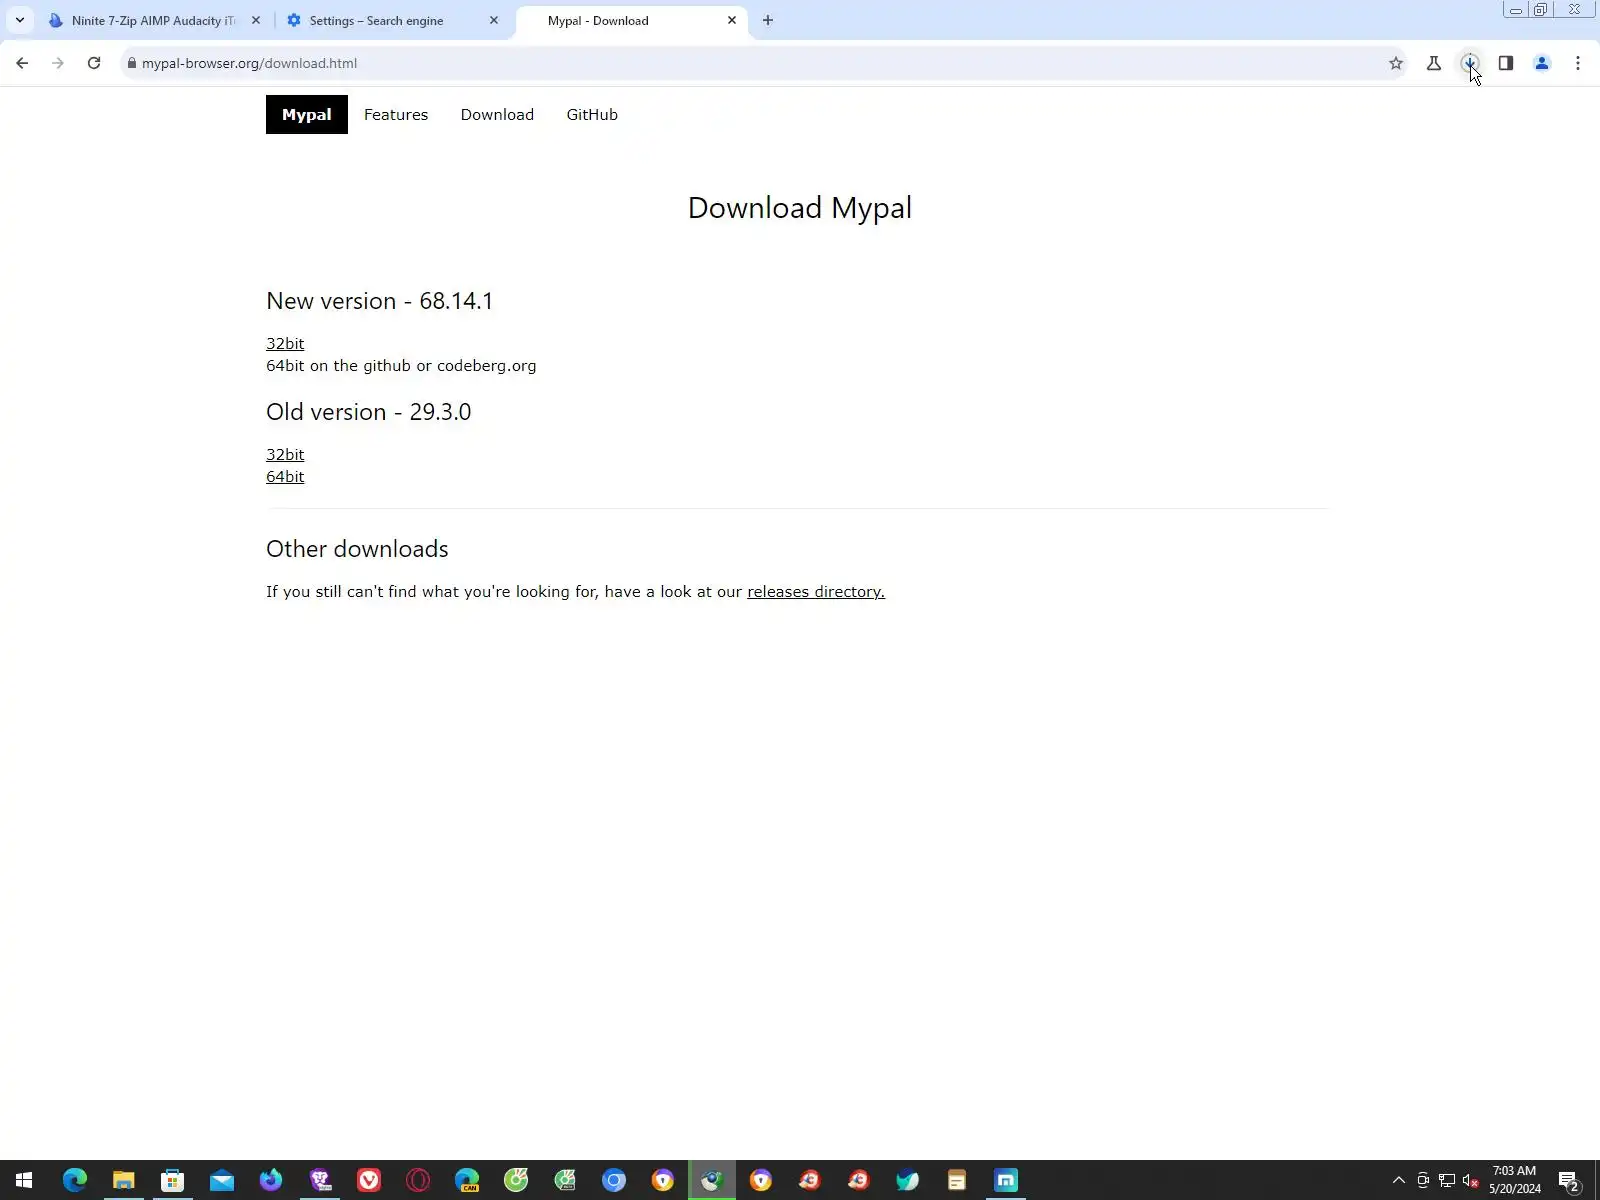Open the clock showing 7:03 AM
The image size is (1600, 1200).
[1515, 1180]
